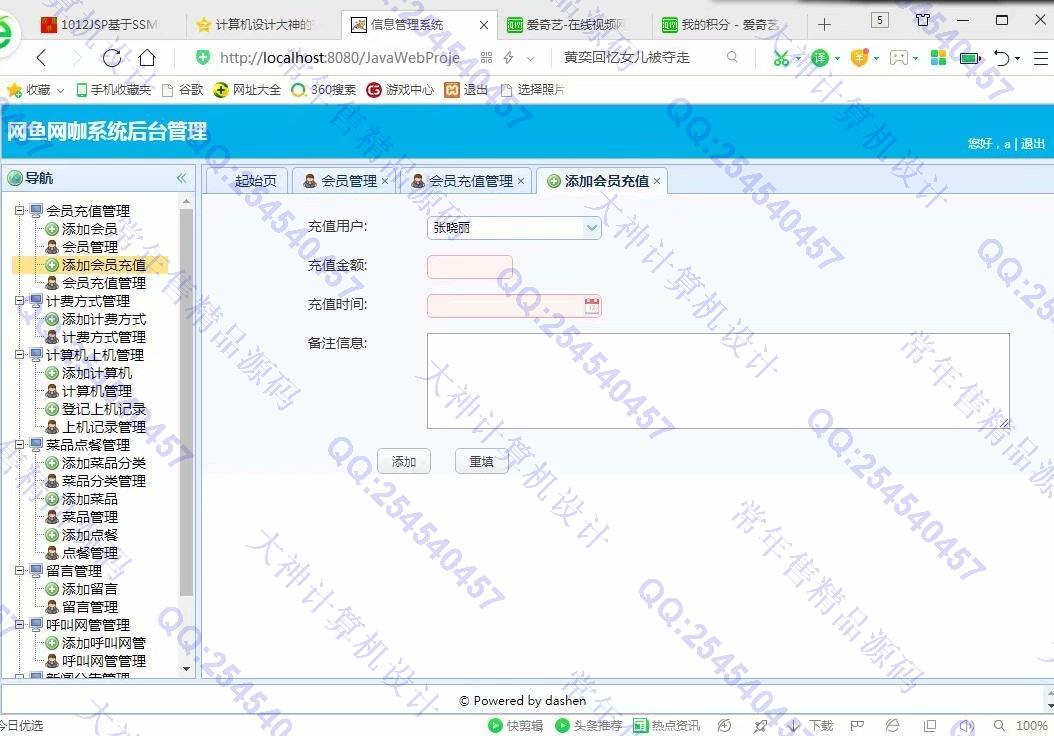Close the 添加会员充值 tab
The height and width of the screenshot is (736, 1054).
[657, 181]
